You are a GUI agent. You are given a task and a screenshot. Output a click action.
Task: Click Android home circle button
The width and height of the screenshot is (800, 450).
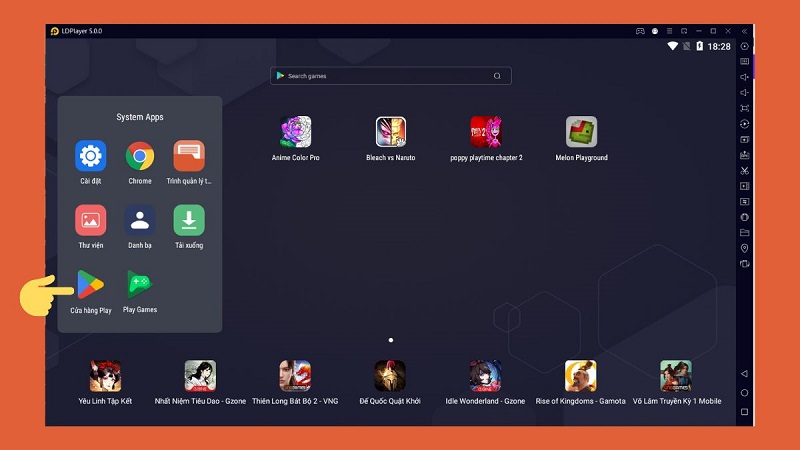coord(744,393)
